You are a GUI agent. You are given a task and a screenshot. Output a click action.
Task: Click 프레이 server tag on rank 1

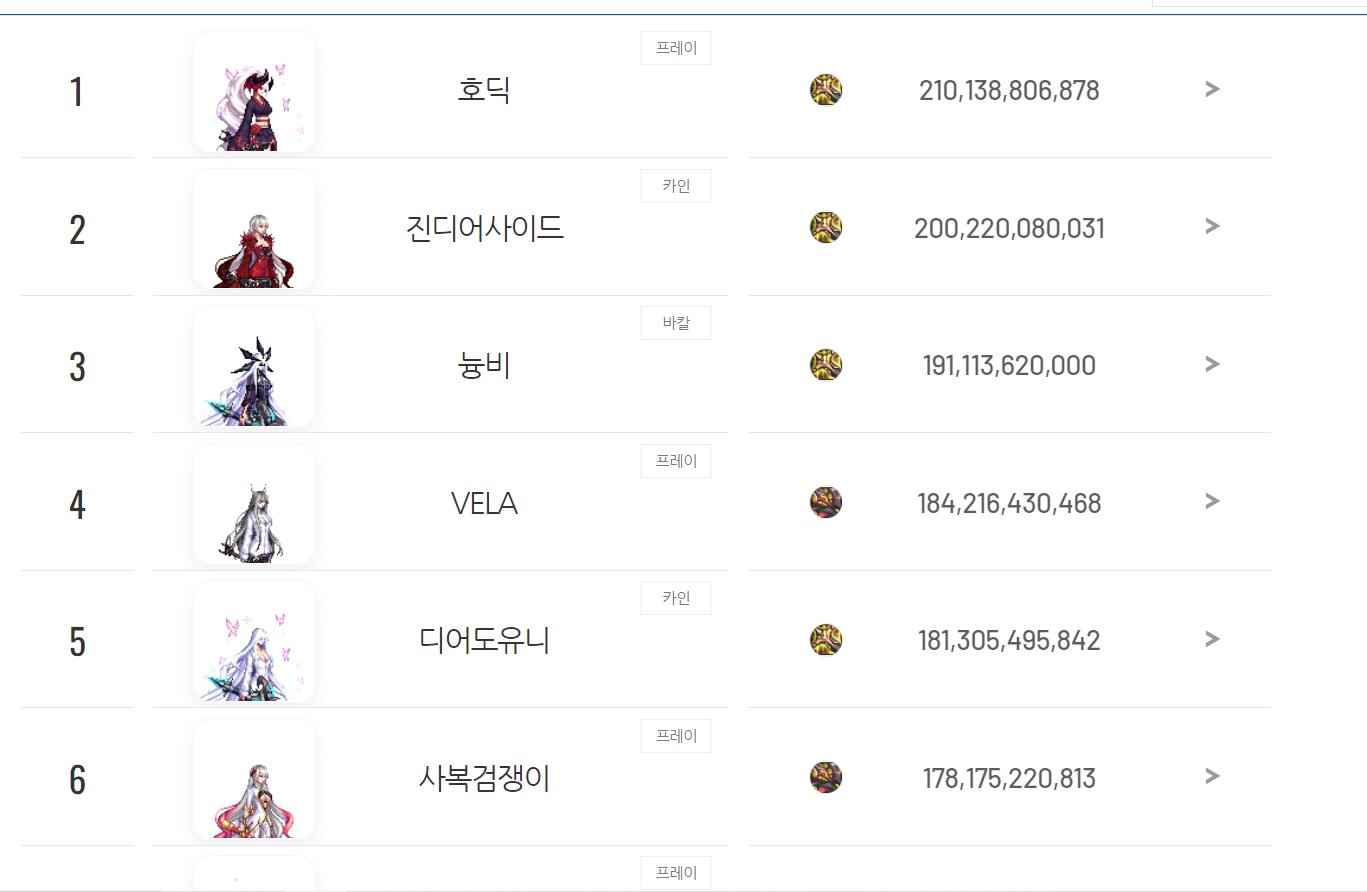(676, 48)
